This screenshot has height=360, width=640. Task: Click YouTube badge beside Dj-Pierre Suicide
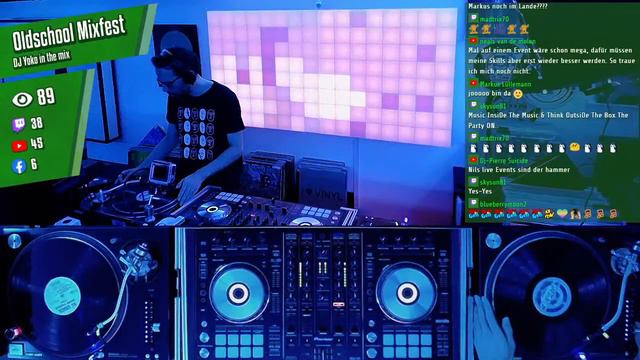pyautogui.click(x=473, y=160)
